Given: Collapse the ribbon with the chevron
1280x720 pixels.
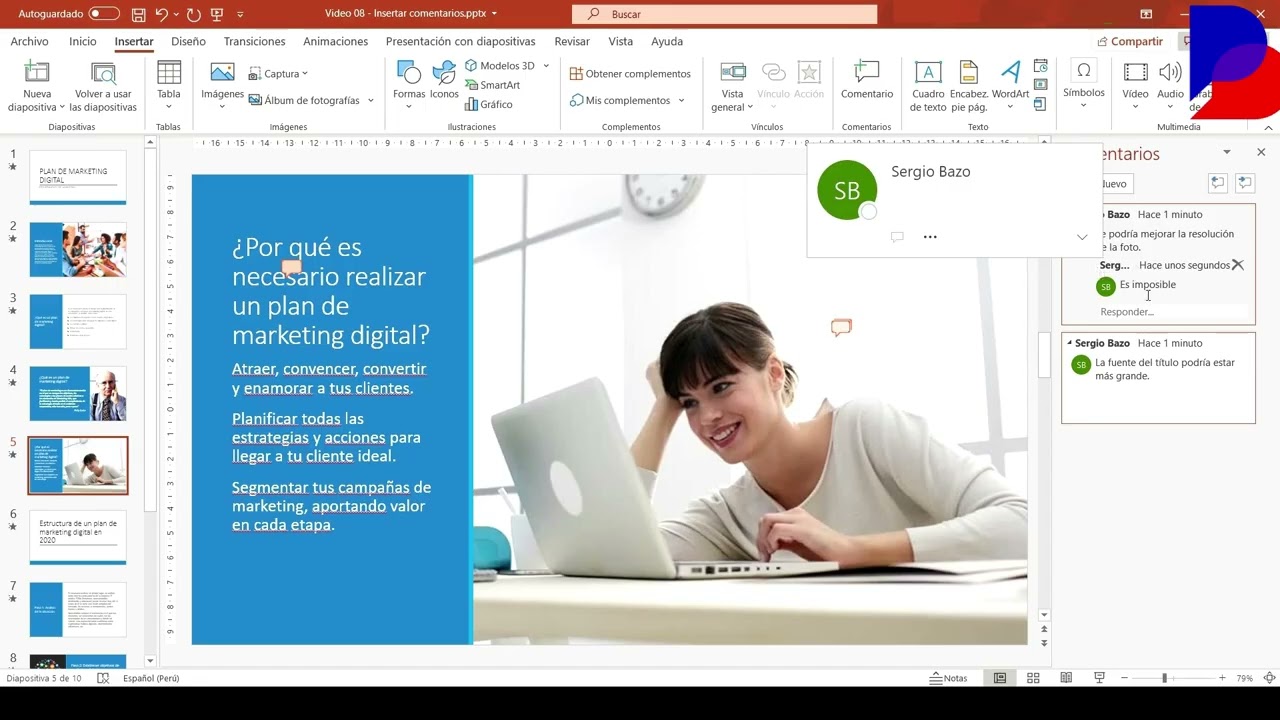Looking at the screenshot, I should tap(1267, 127).
